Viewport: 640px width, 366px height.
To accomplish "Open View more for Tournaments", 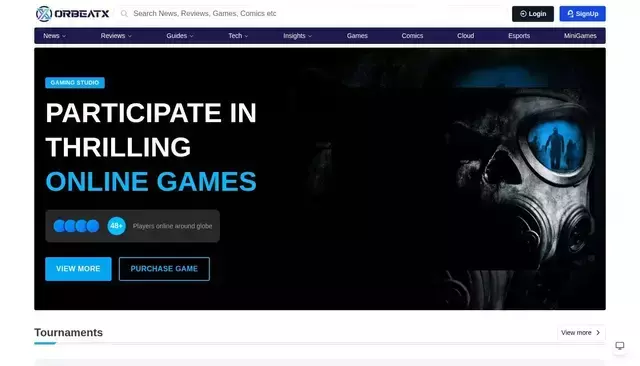I will [x=581, y=333].
